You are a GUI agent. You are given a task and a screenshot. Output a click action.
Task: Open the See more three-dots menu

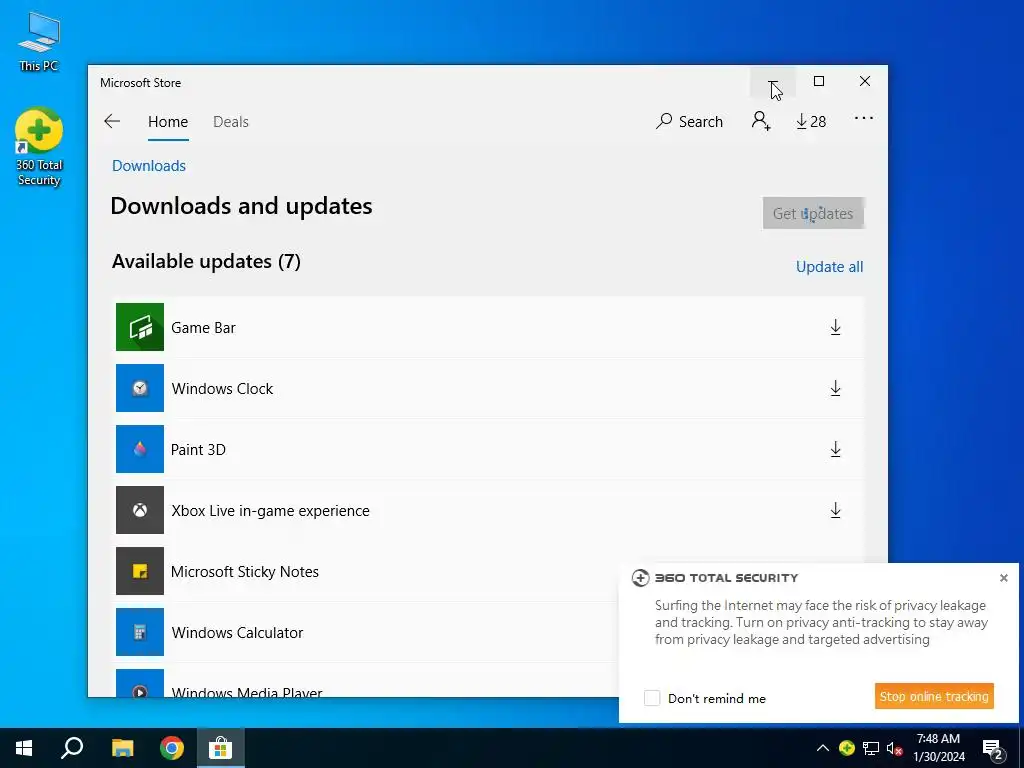click(863, 118)
